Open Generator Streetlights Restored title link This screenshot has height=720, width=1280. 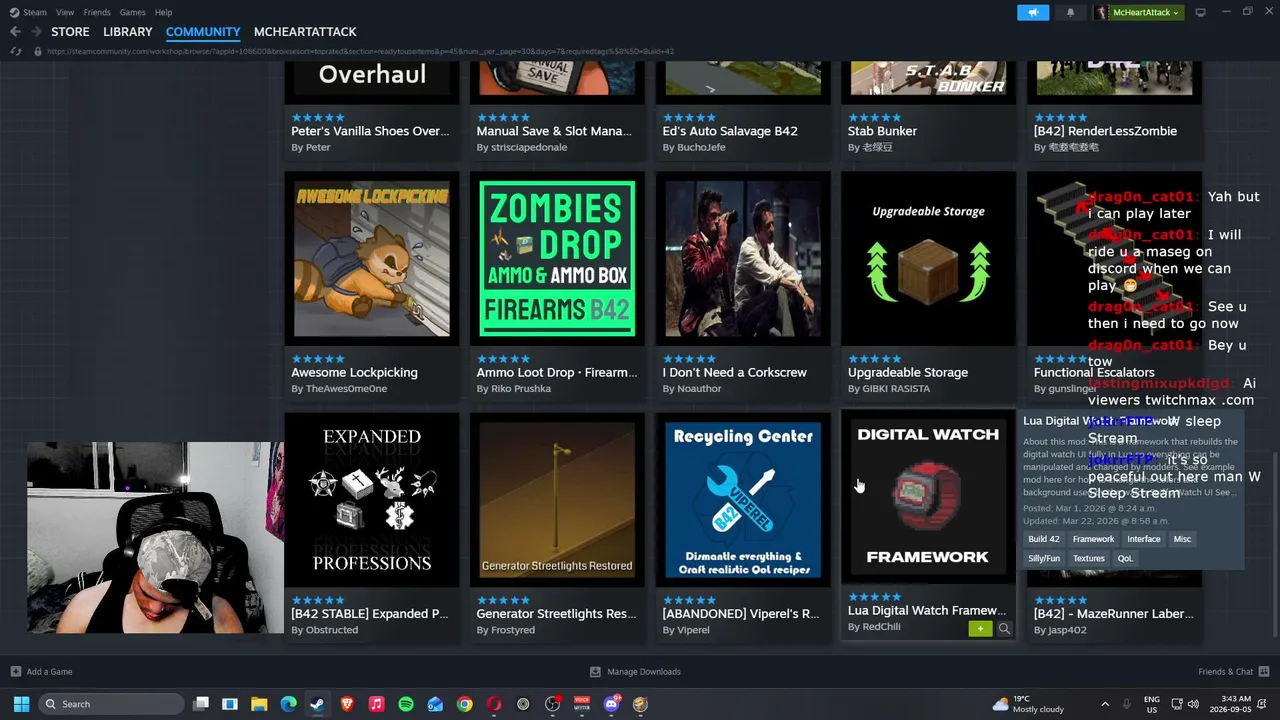[x=556, y=614]
